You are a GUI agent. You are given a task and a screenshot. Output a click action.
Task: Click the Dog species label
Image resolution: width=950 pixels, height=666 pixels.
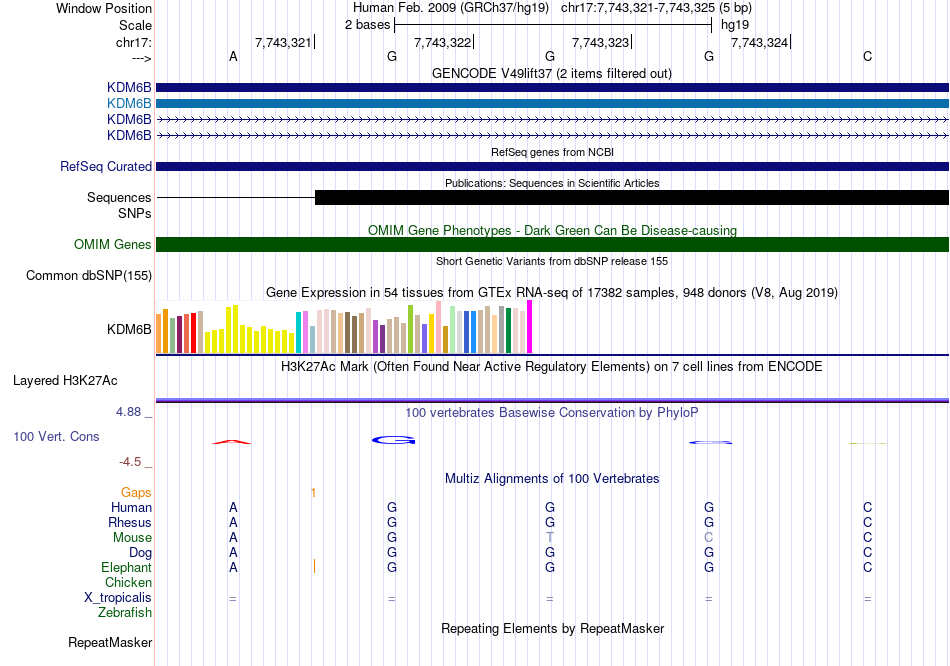pos(140,553)
